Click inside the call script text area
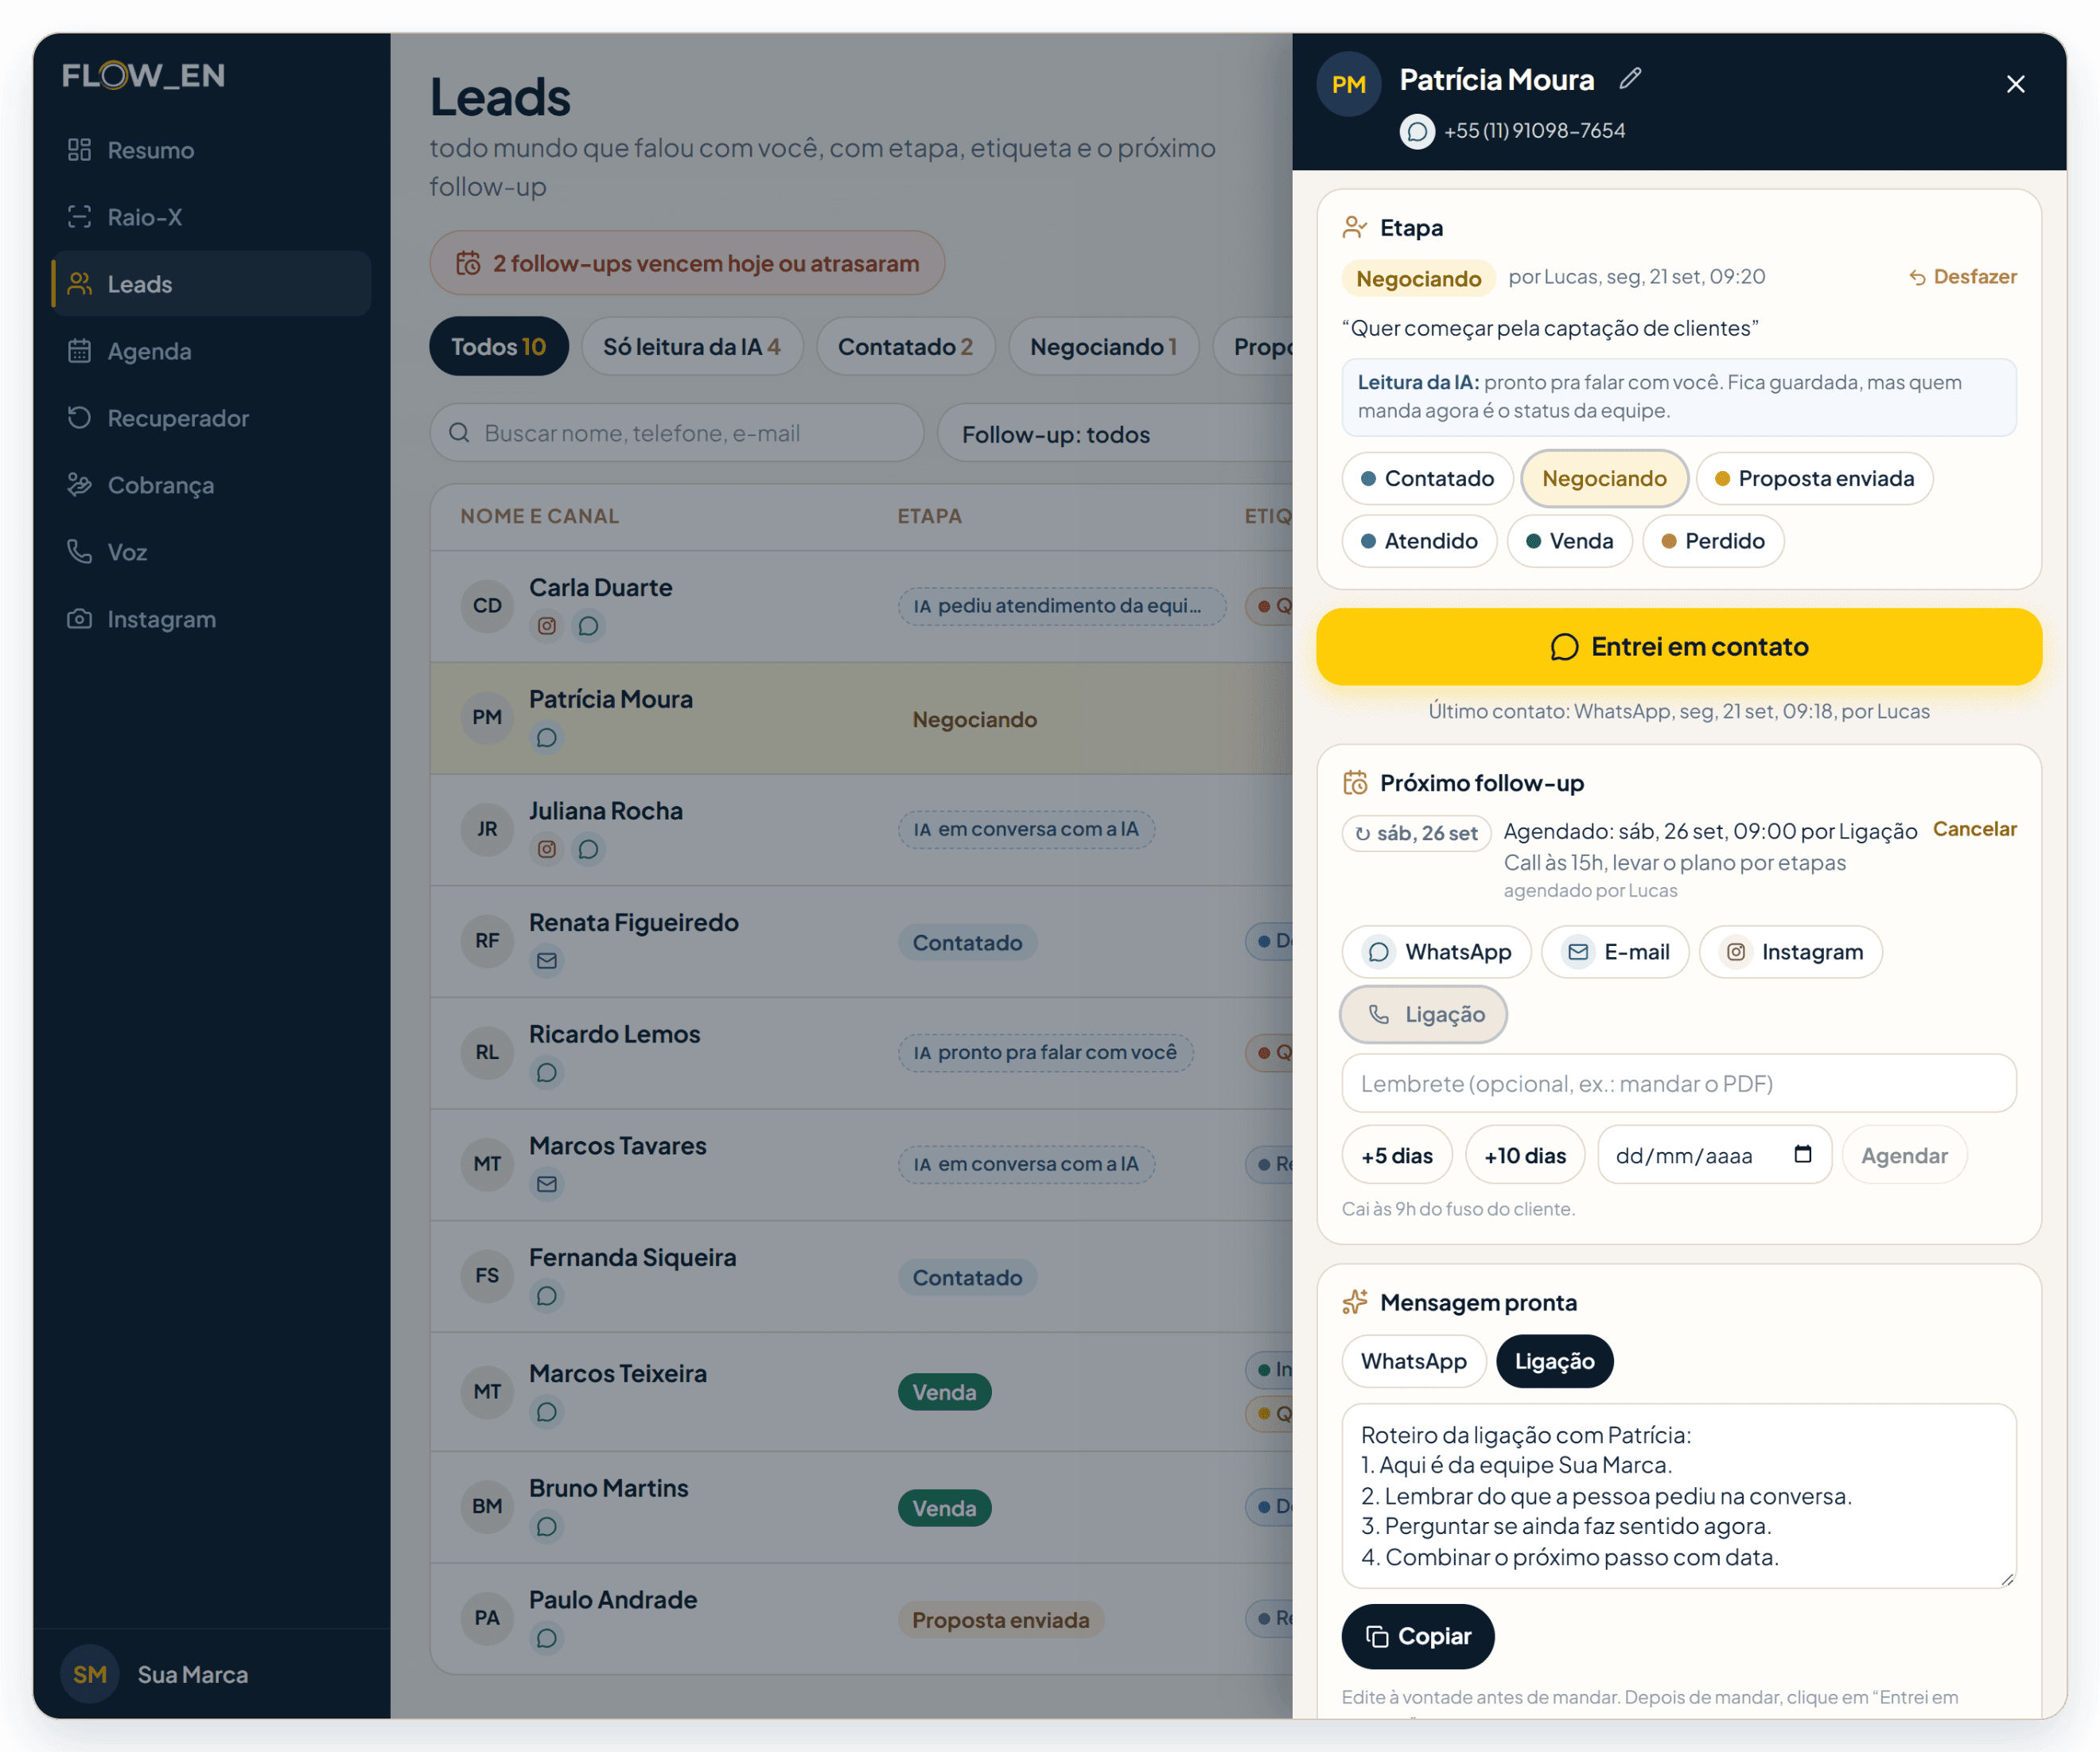The height and width of the screenshot is (1752, 2100). [x=1679, y=1497]
